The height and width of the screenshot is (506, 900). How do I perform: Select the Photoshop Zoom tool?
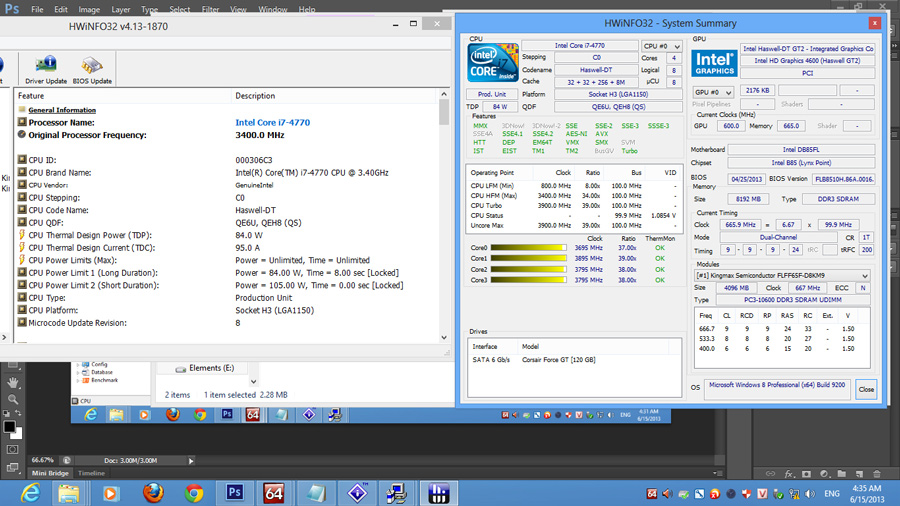click(13, 400)
